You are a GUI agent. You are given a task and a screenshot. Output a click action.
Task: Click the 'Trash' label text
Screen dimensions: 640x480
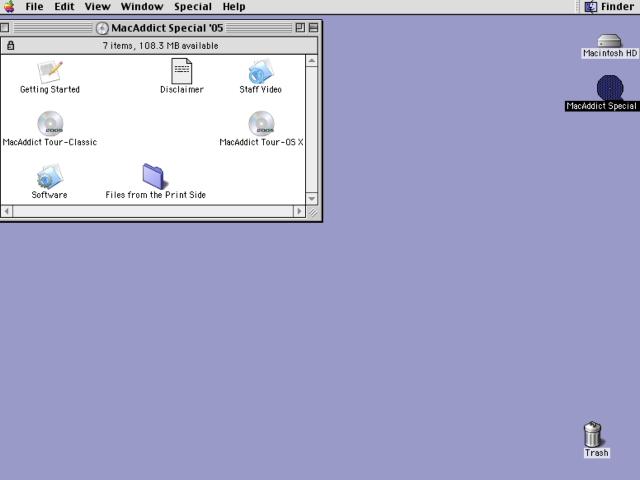point(597,453)
